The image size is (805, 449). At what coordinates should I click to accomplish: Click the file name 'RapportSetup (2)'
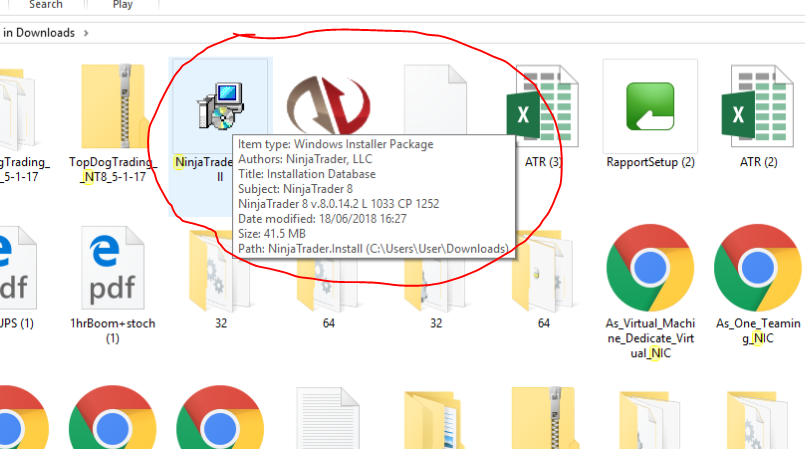pyautogui.click(x=650, y=162)
